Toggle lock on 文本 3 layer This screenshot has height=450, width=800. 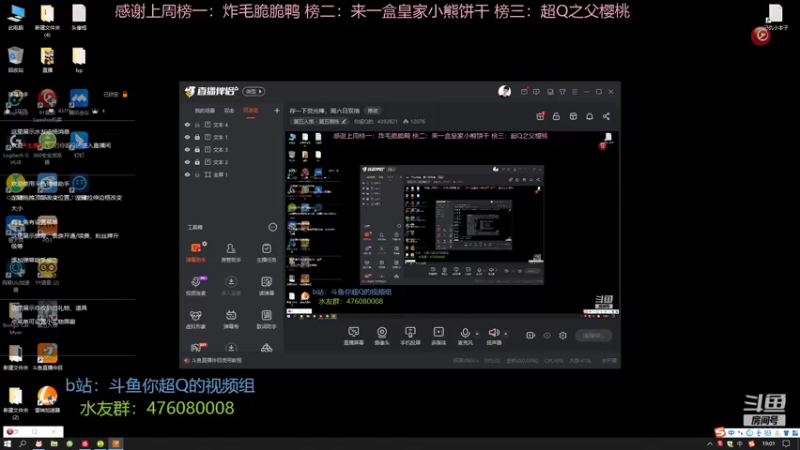coord(197,149)
